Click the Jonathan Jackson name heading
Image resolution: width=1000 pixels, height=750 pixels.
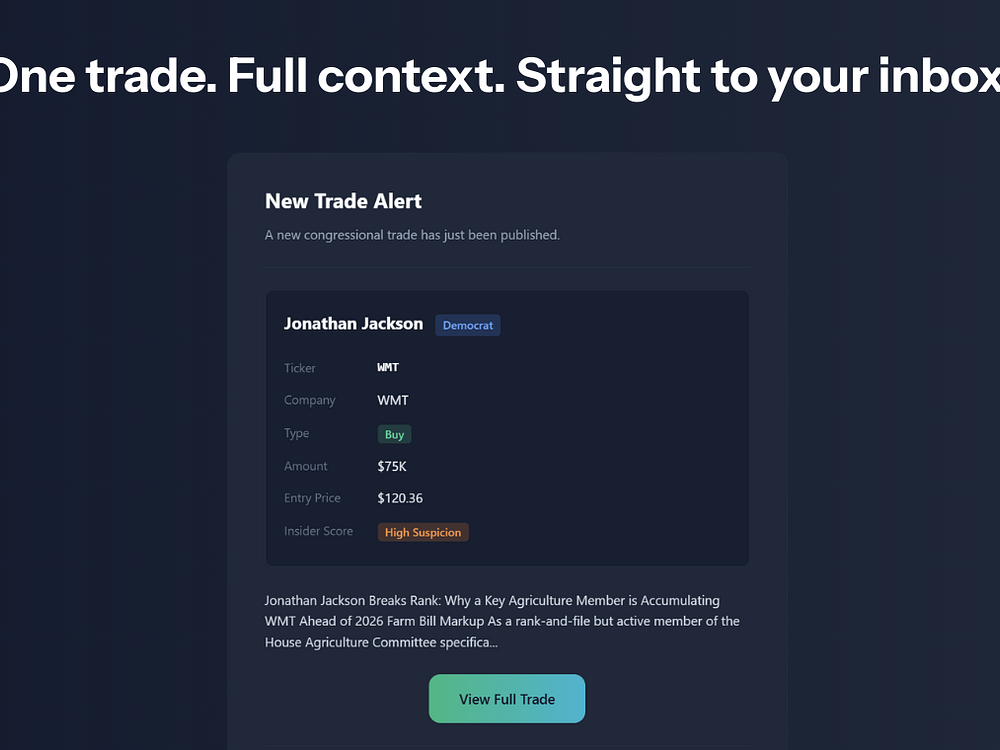353,324
